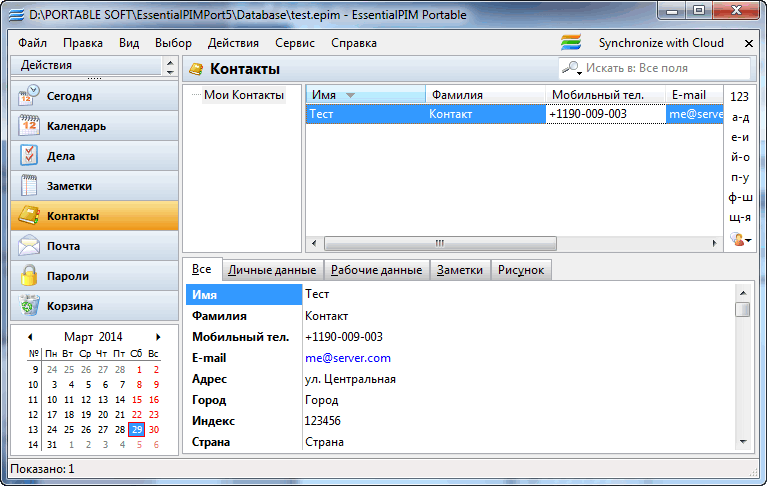Open search field scope dropdown magnifier

[572, 68]
